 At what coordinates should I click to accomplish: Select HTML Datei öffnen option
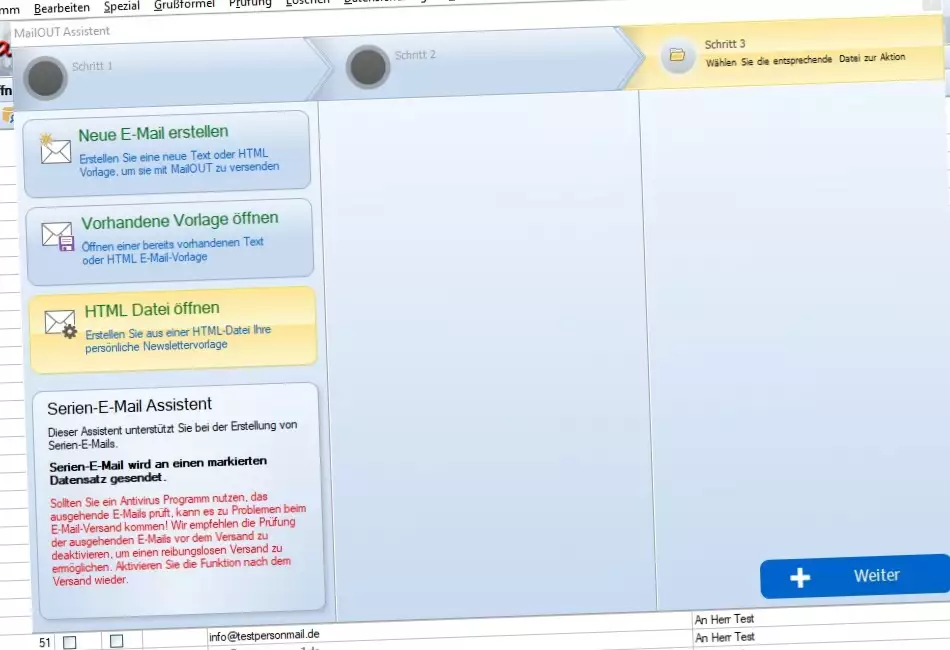click(x=173, y=328)
